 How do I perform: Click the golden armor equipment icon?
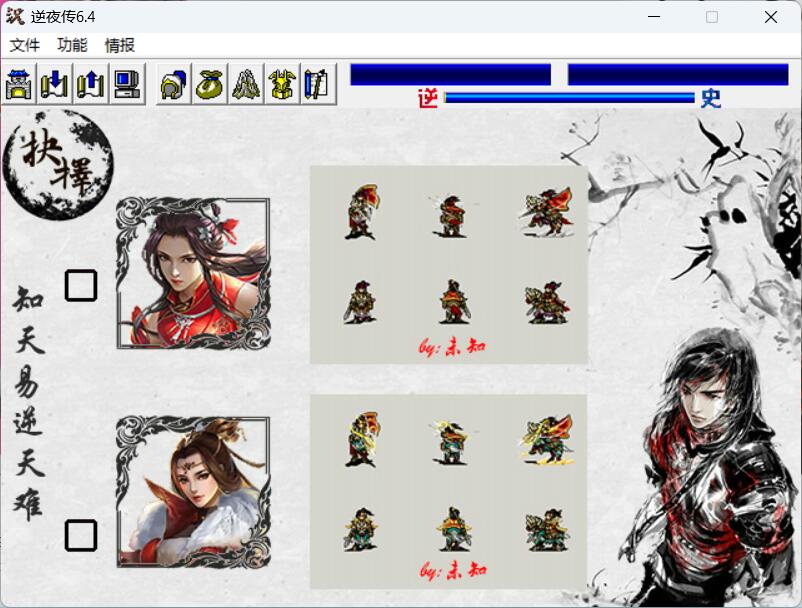pyautogui.click(x=282, y=84)
